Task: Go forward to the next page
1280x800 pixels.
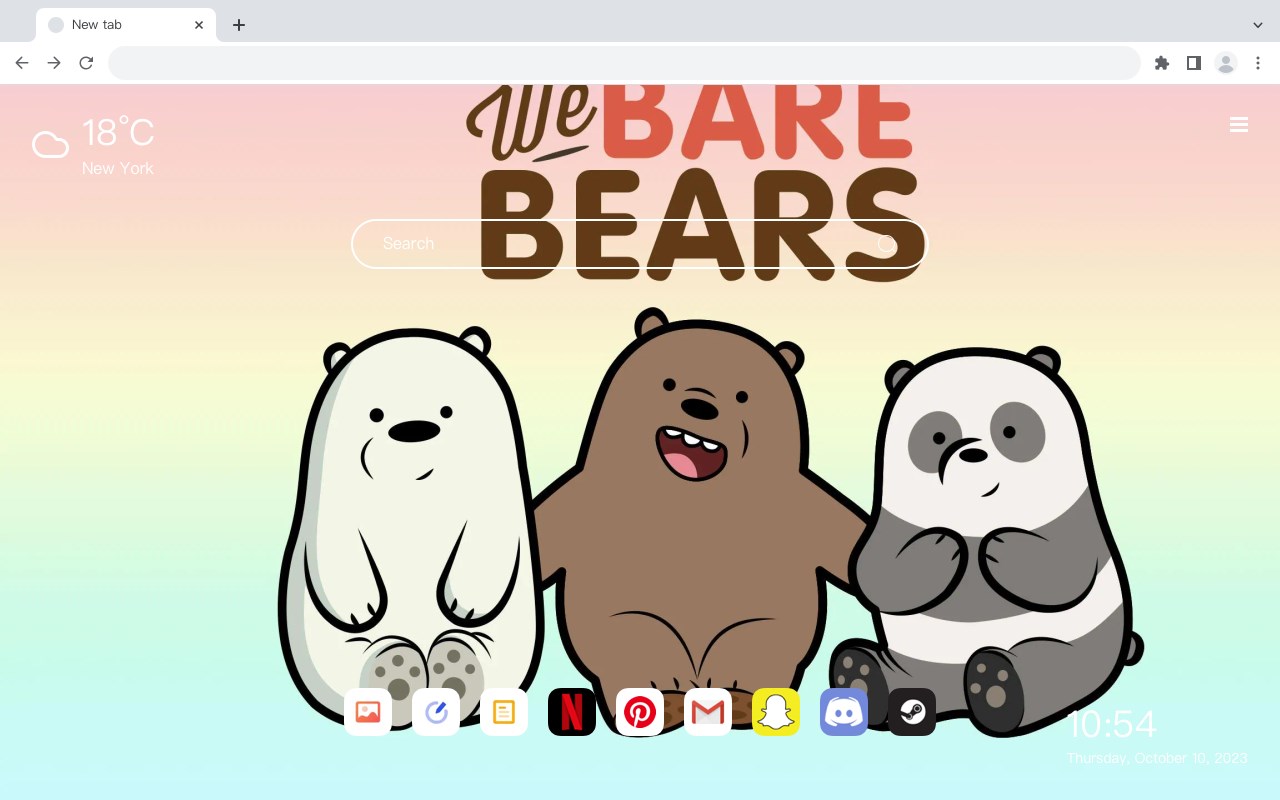Action: click(x=54, y=63)
